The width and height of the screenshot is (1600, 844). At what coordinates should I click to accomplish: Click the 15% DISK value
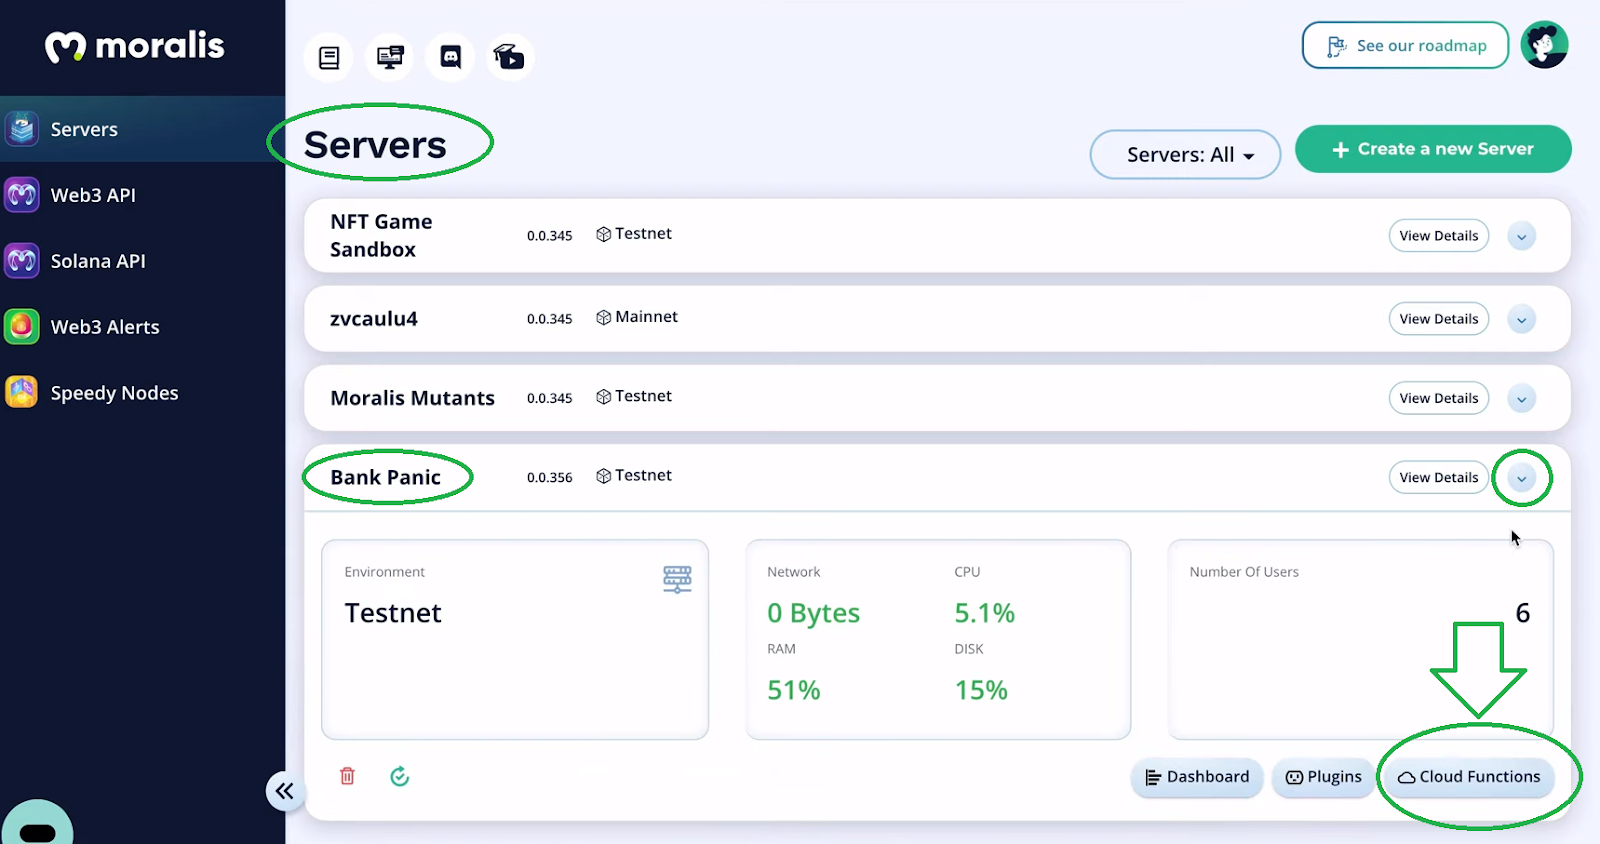[x=981, y=690]
